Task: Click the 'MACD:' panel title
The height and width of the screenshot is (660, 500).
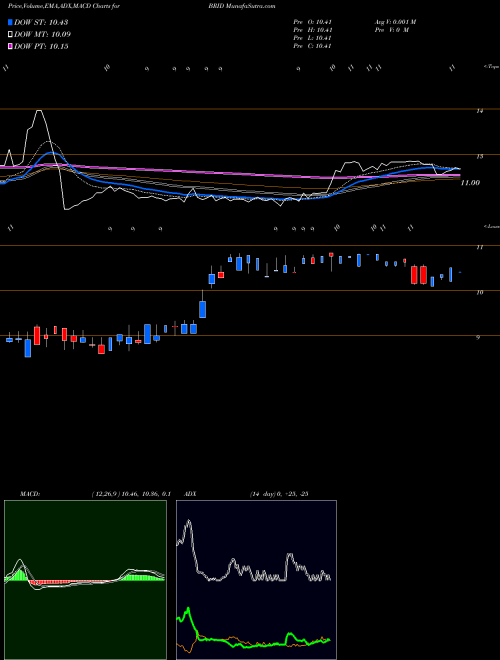Action: point(30,494)
